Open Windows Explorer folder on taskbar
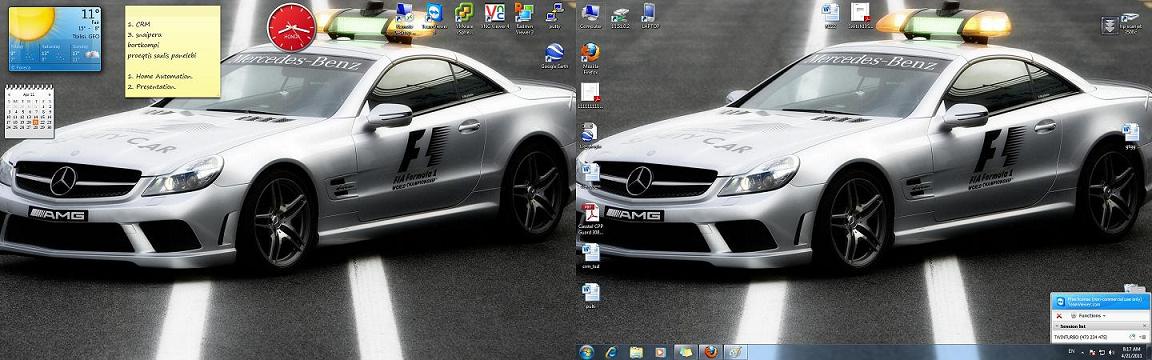This screenshot has height=360, width=1152. (x=636, y=352)
